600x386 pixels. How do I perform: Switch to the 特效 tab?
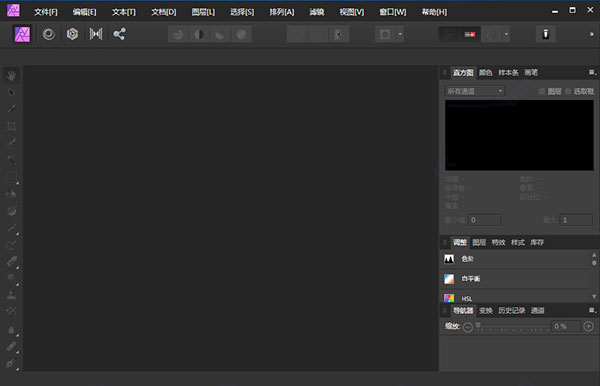pyautogui.click(x=498, y=243)
